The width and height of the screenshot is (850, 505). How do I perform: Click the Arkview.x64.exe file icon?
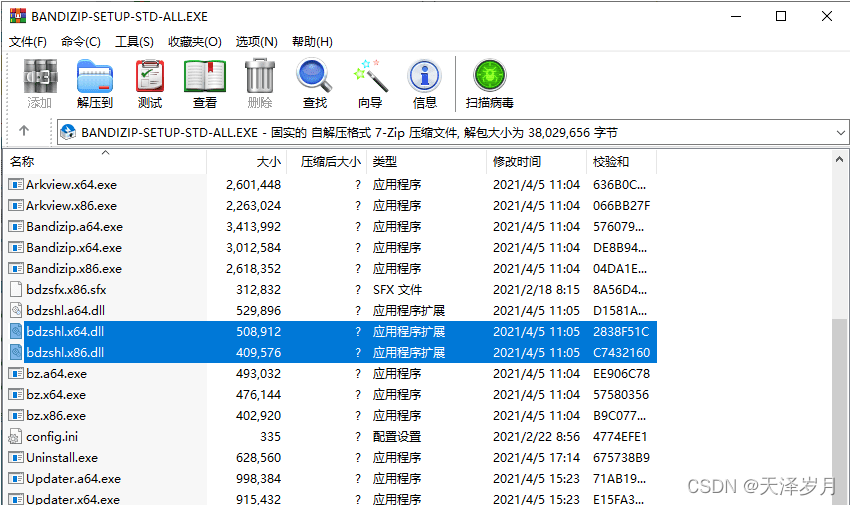[x=16, y=185]
